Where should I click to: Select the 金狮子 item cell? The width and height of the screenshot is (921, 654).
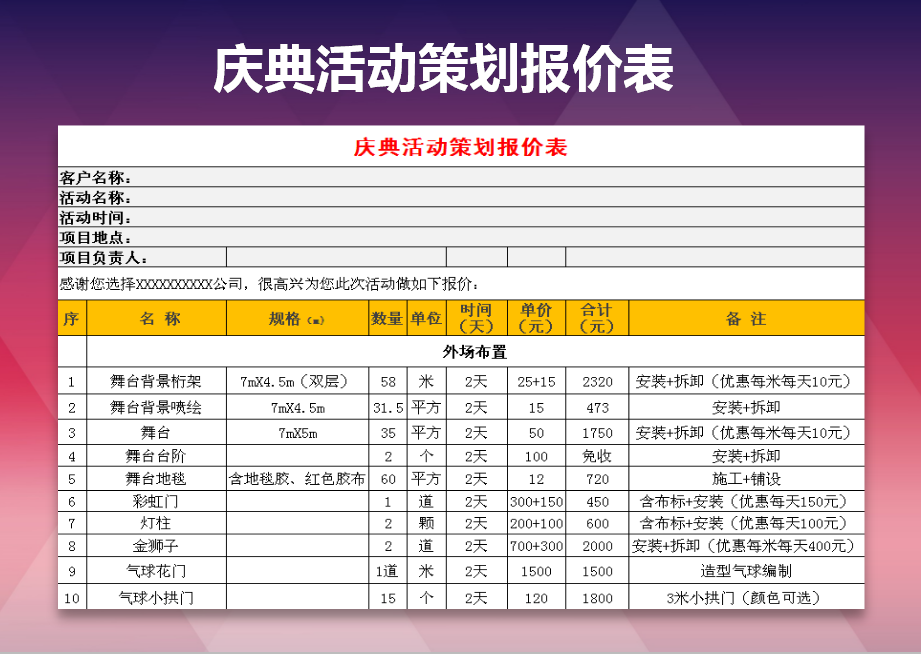coord(156,546)
